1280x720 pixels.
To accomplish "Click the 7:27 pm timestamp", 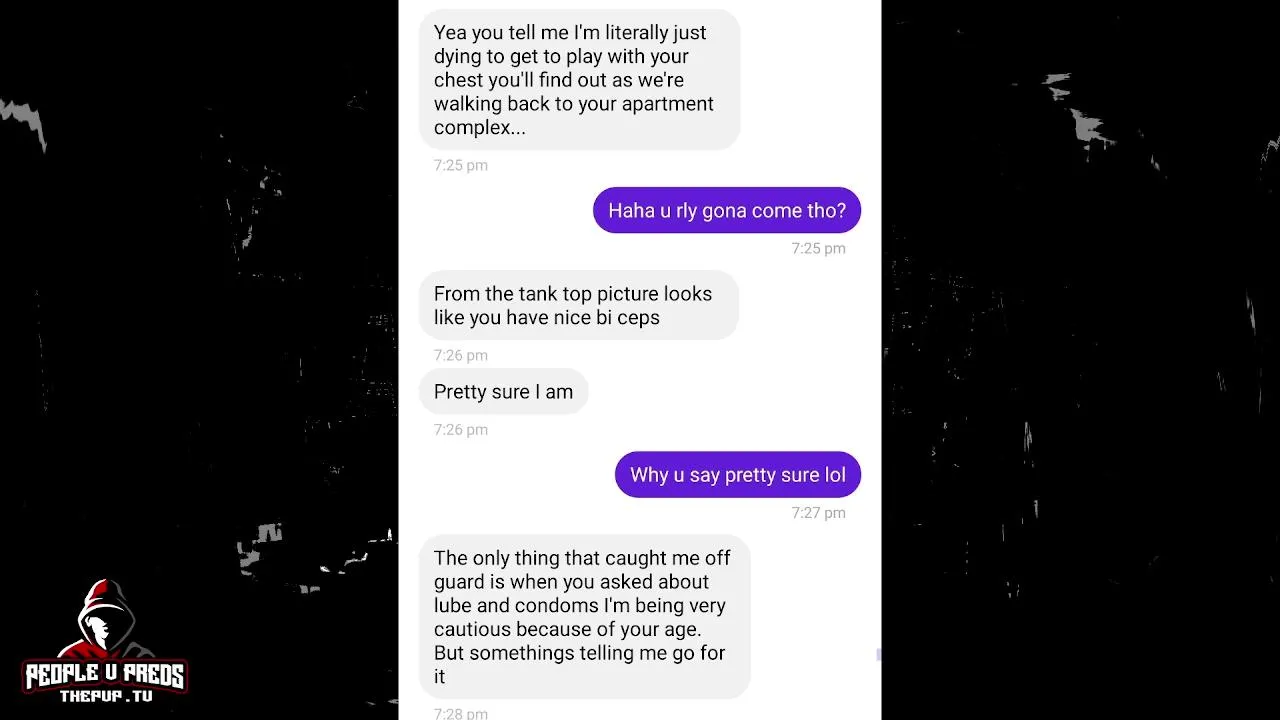I will [x=818, y=513].
